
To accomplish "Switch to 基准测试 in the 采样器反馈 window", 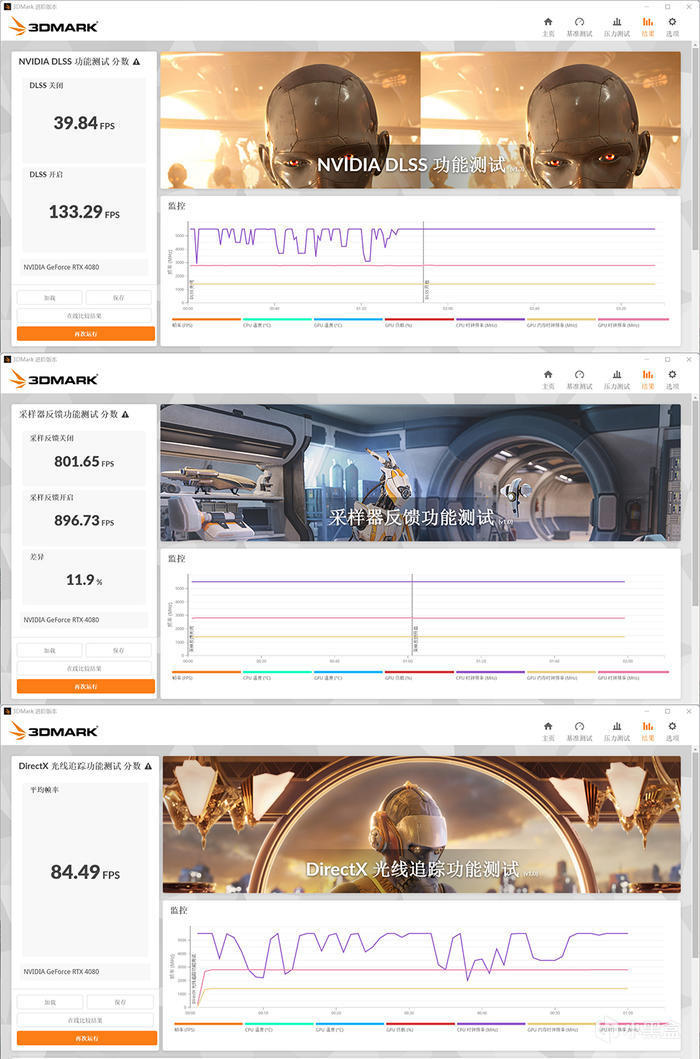I will 579,380.
